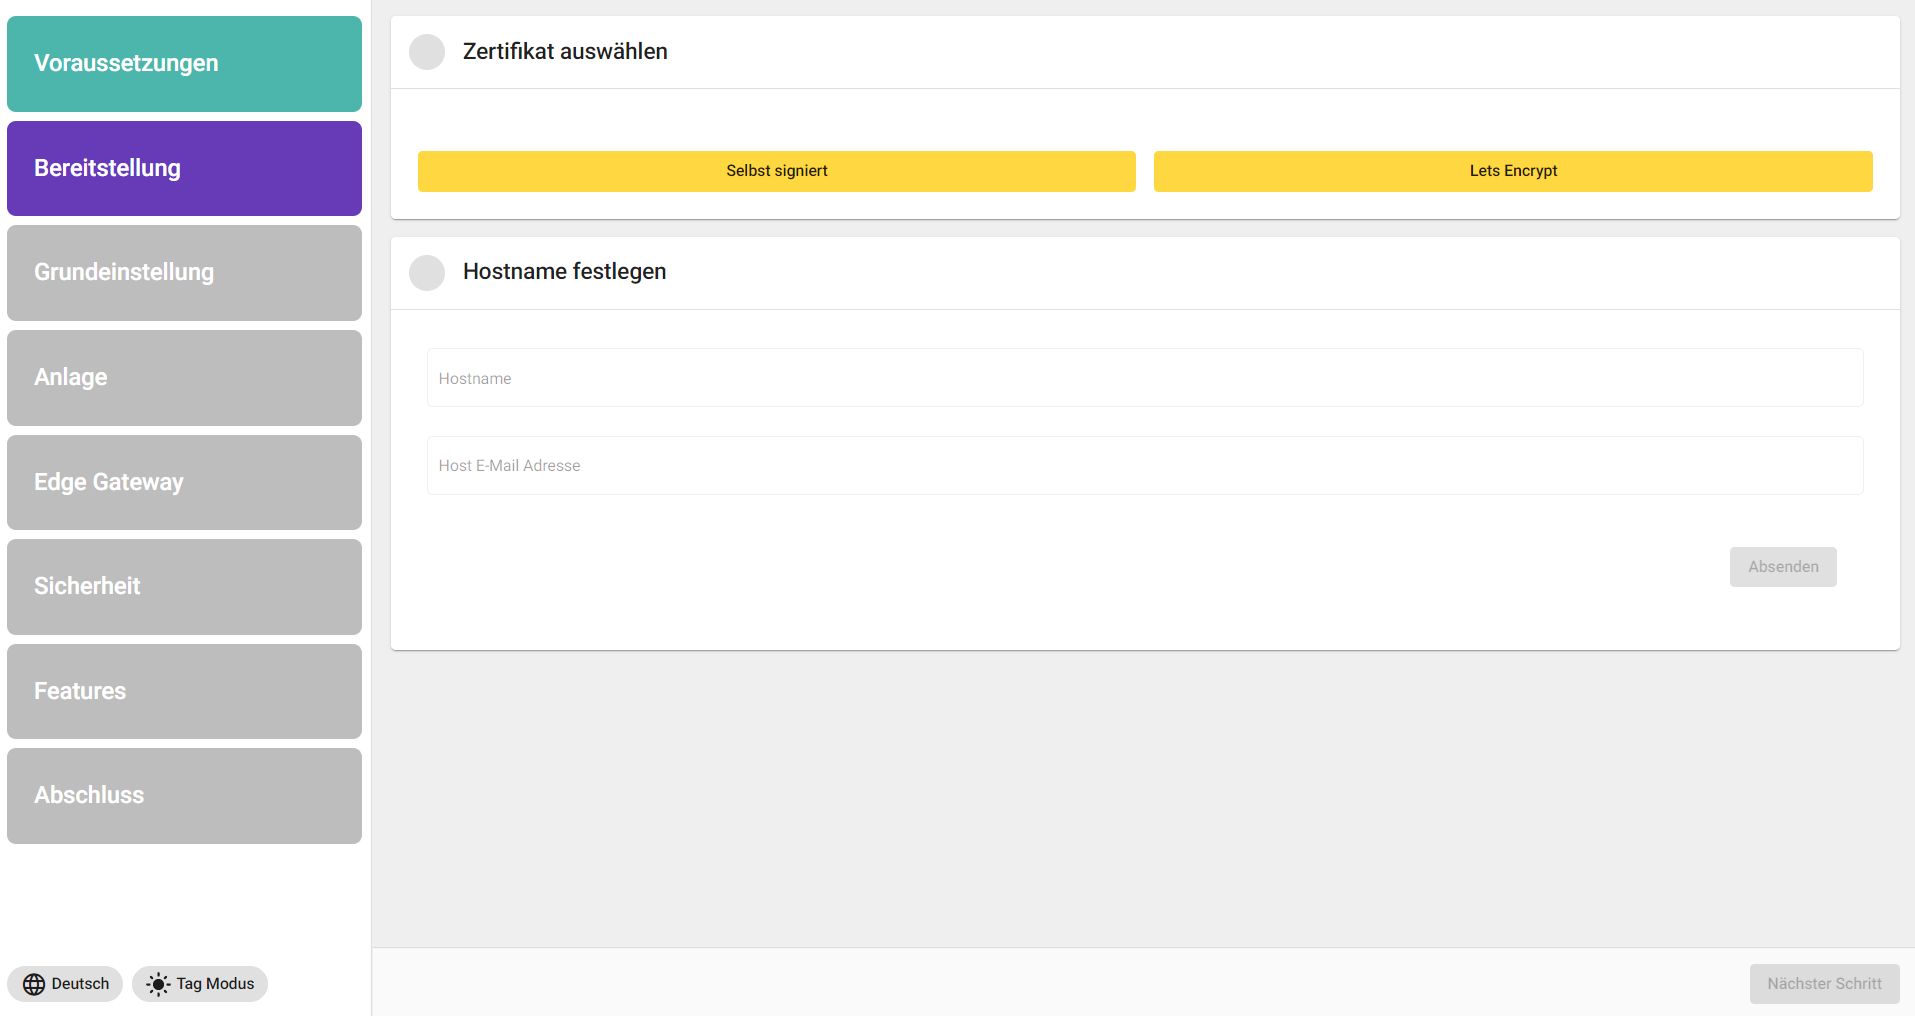1915x1016 pixels.
Task: Open the Sicherheit step
Action: click(x=184, y=587)
